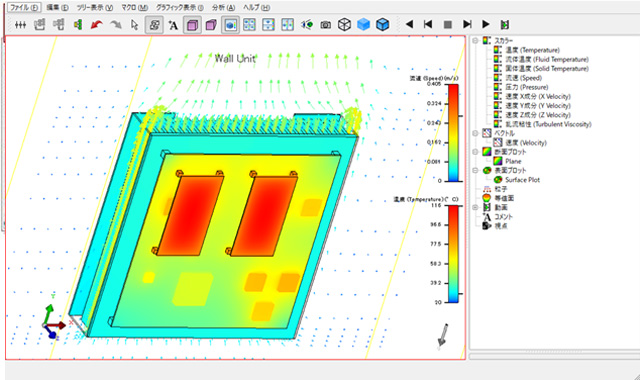Viewport: 640px width, 380px height.
Task: Open the ヘルプ (H) menu
Action: click(x=256, y=7)
